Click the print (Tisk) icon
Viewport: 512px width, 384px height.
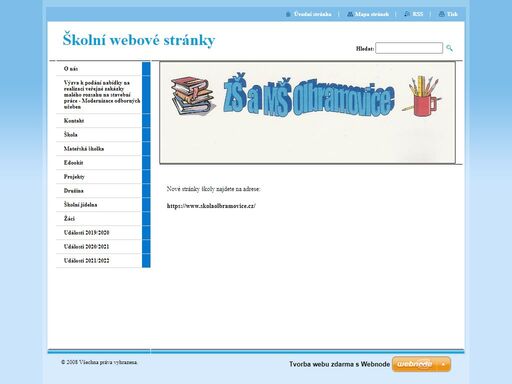pos(441,14)
